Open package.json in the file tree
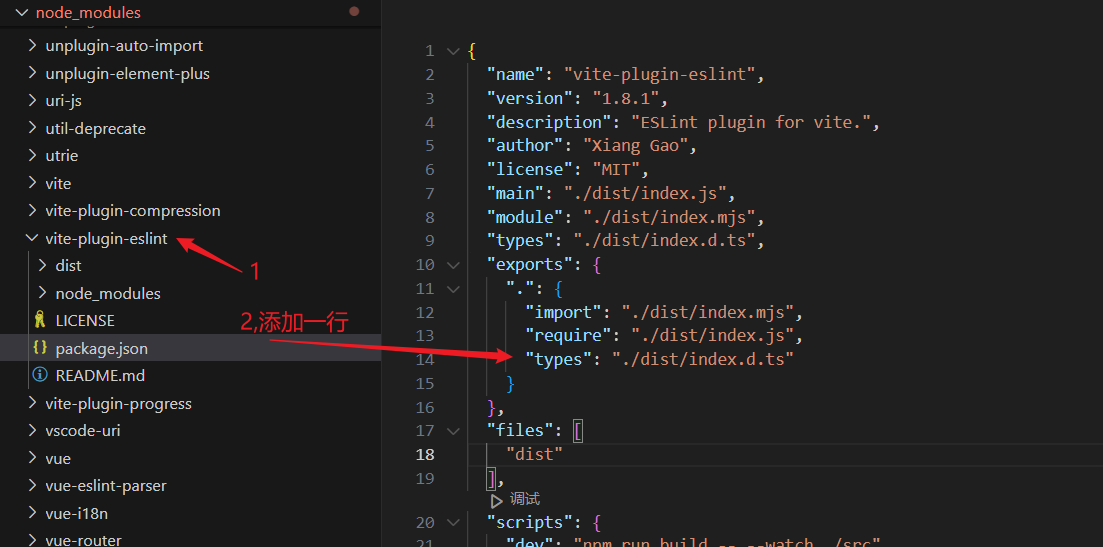The width and height of the screenshot is (1103, 547). [101, 348]
